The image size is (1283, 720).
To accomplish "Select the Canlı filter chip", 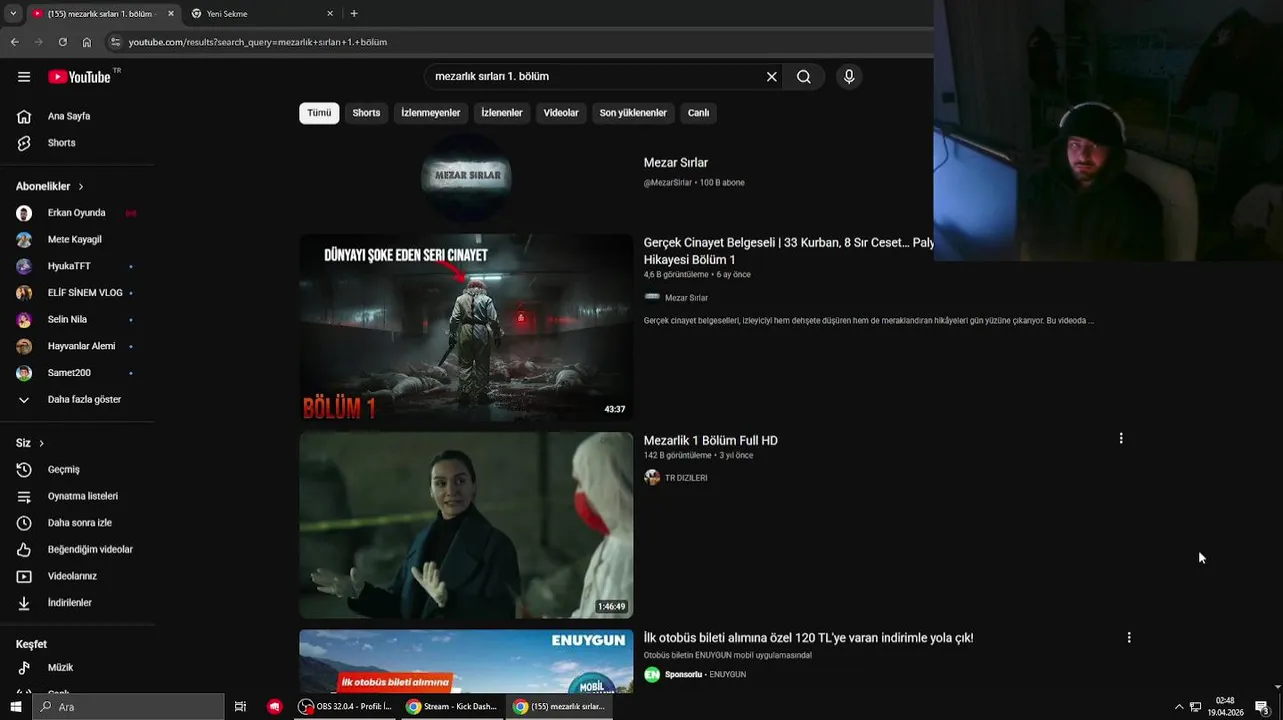I will tap(698, 113).
